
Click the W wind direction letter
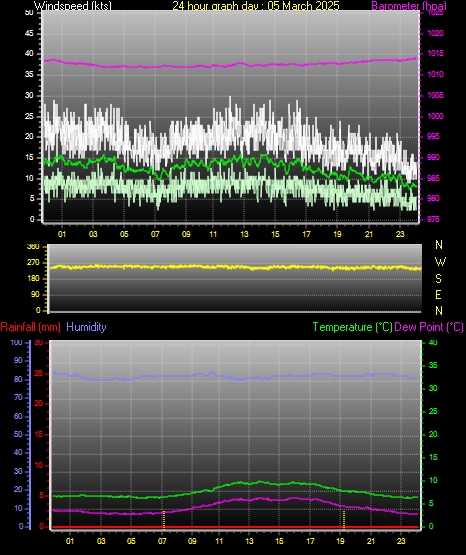click(x=440, y=262)
